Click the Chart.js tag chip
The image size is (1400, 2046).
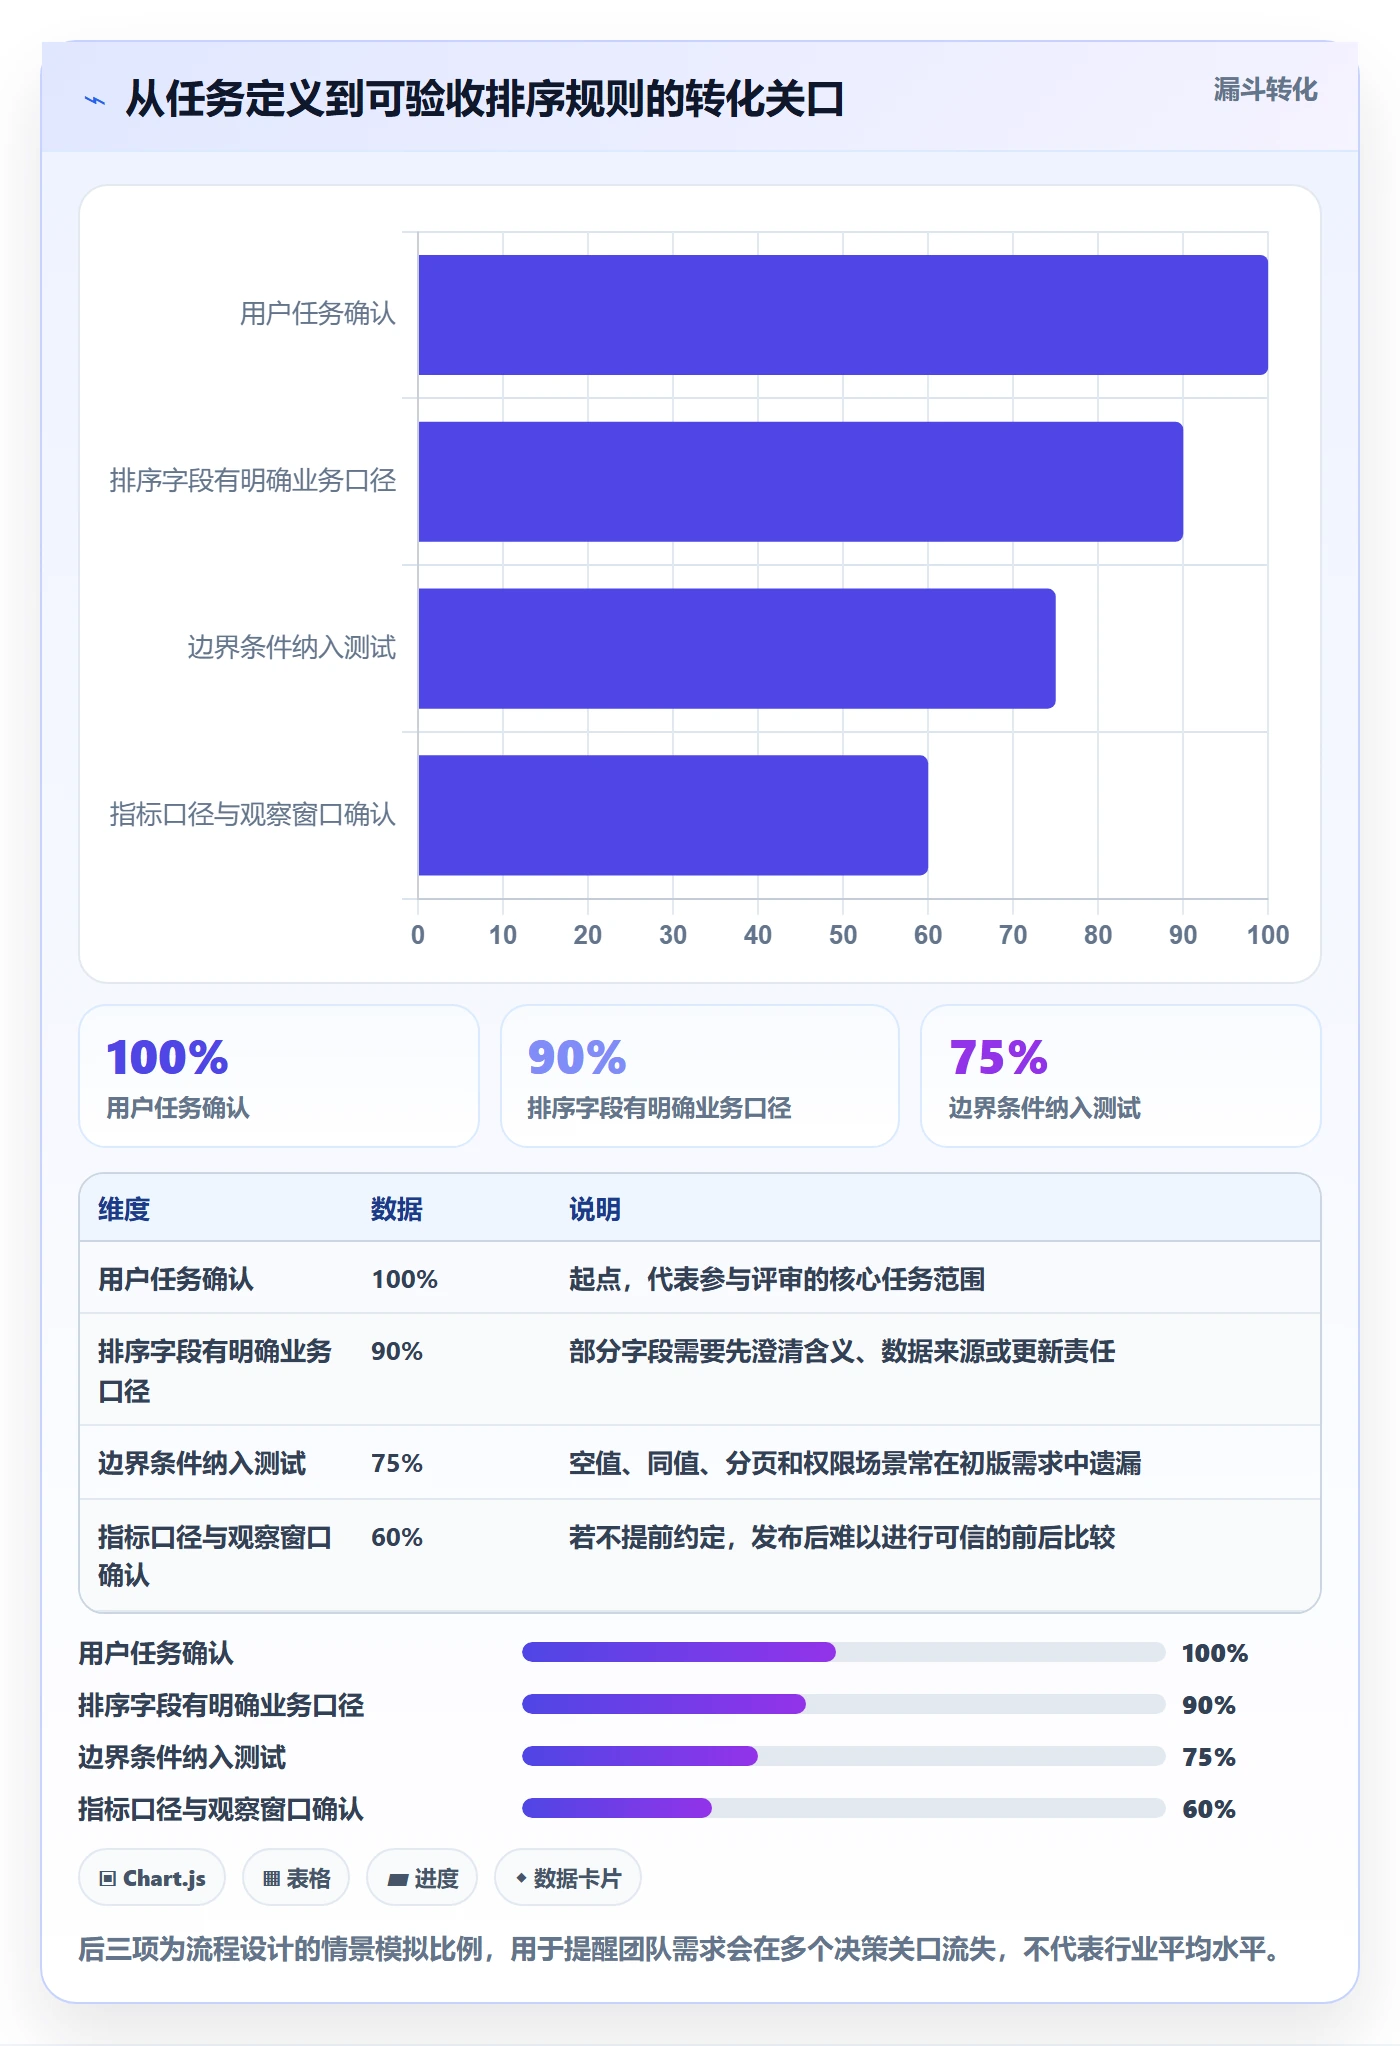152,1878
